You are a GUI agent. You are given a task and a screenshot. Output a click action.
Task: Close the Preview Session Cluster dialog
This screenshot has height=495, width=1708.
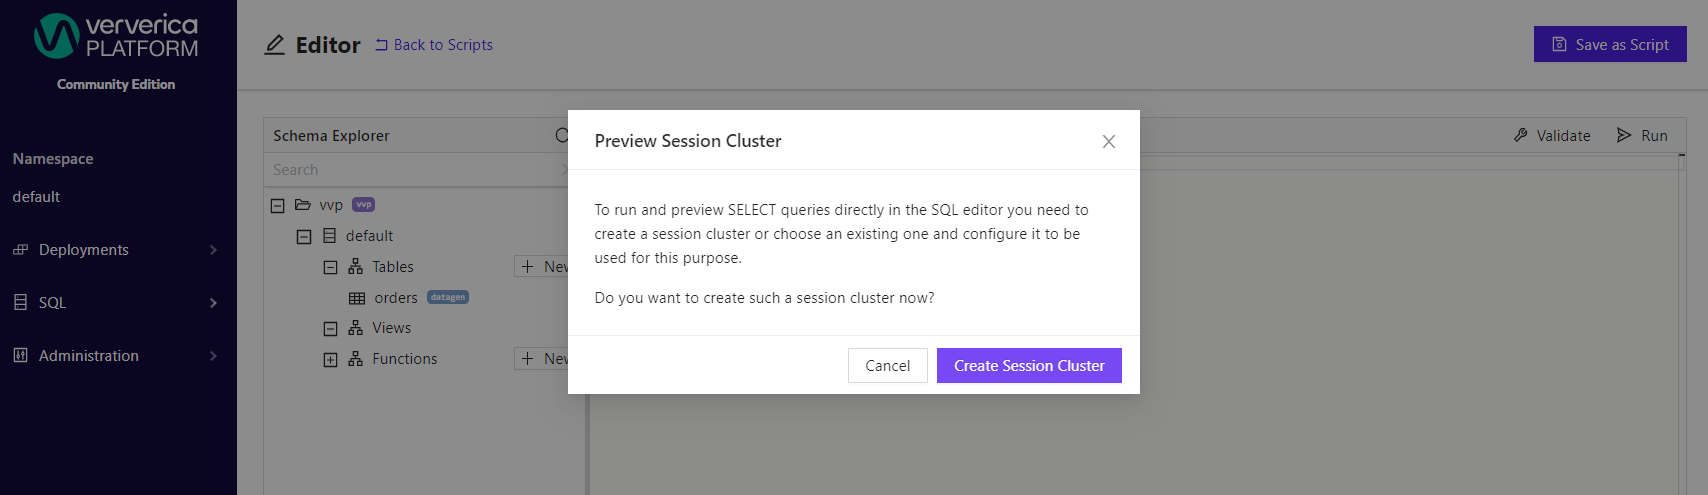click(x=1108, y=141)
